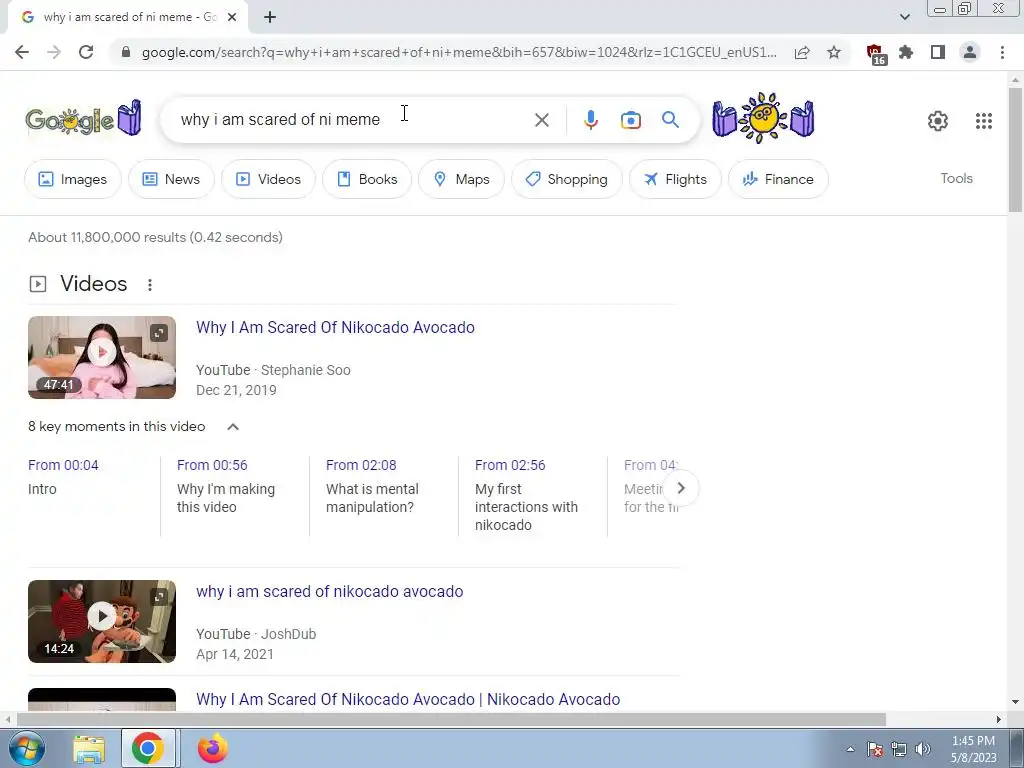
Task: Open the sun-and-books doodle
Action: pyautogui.click(x=763, y=118)
